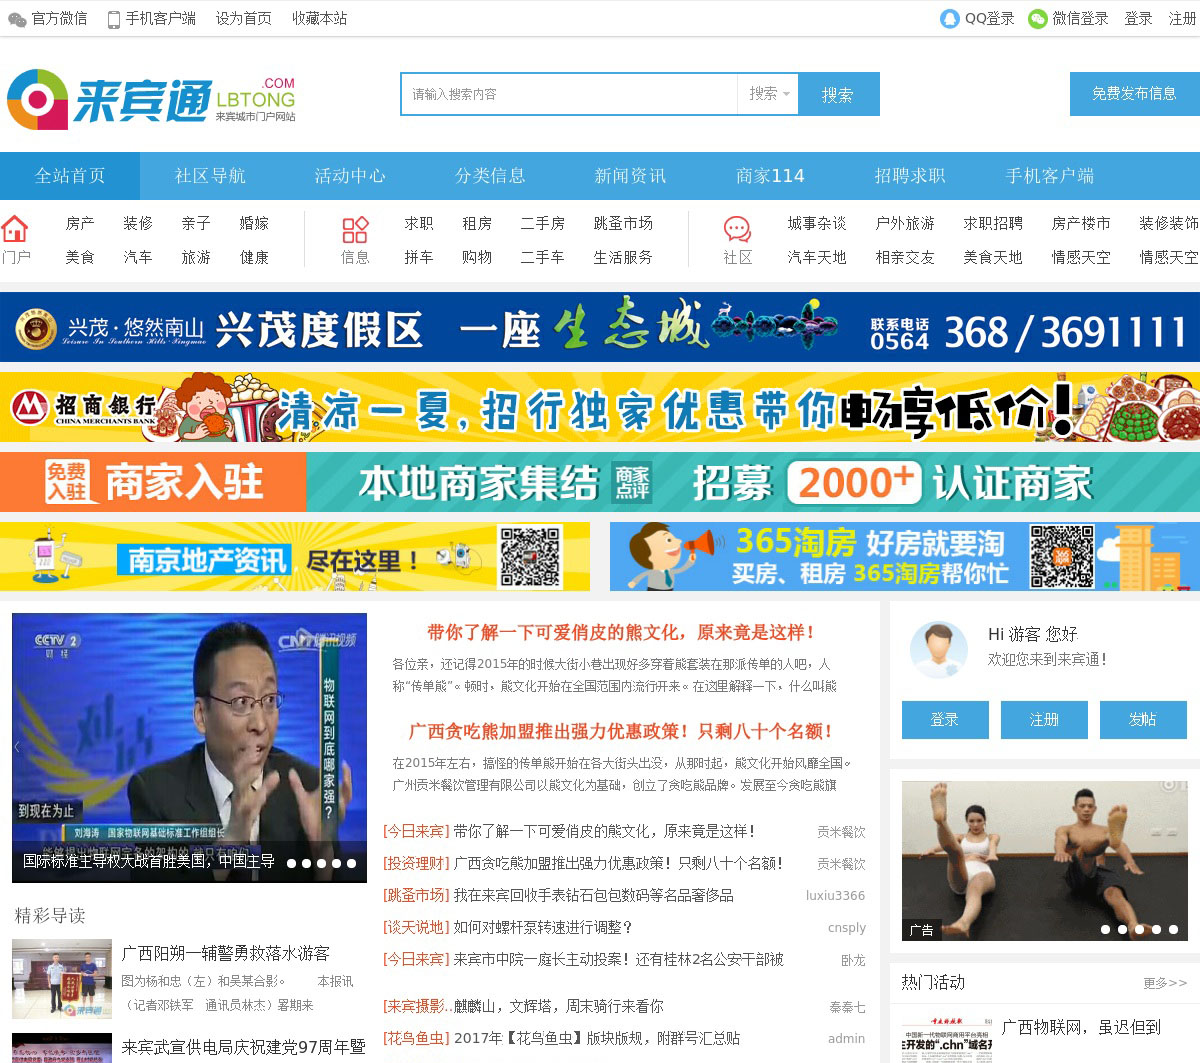The image size is (1200, 1063).
Task: Click the 发帖 button
Action: 1143,720
